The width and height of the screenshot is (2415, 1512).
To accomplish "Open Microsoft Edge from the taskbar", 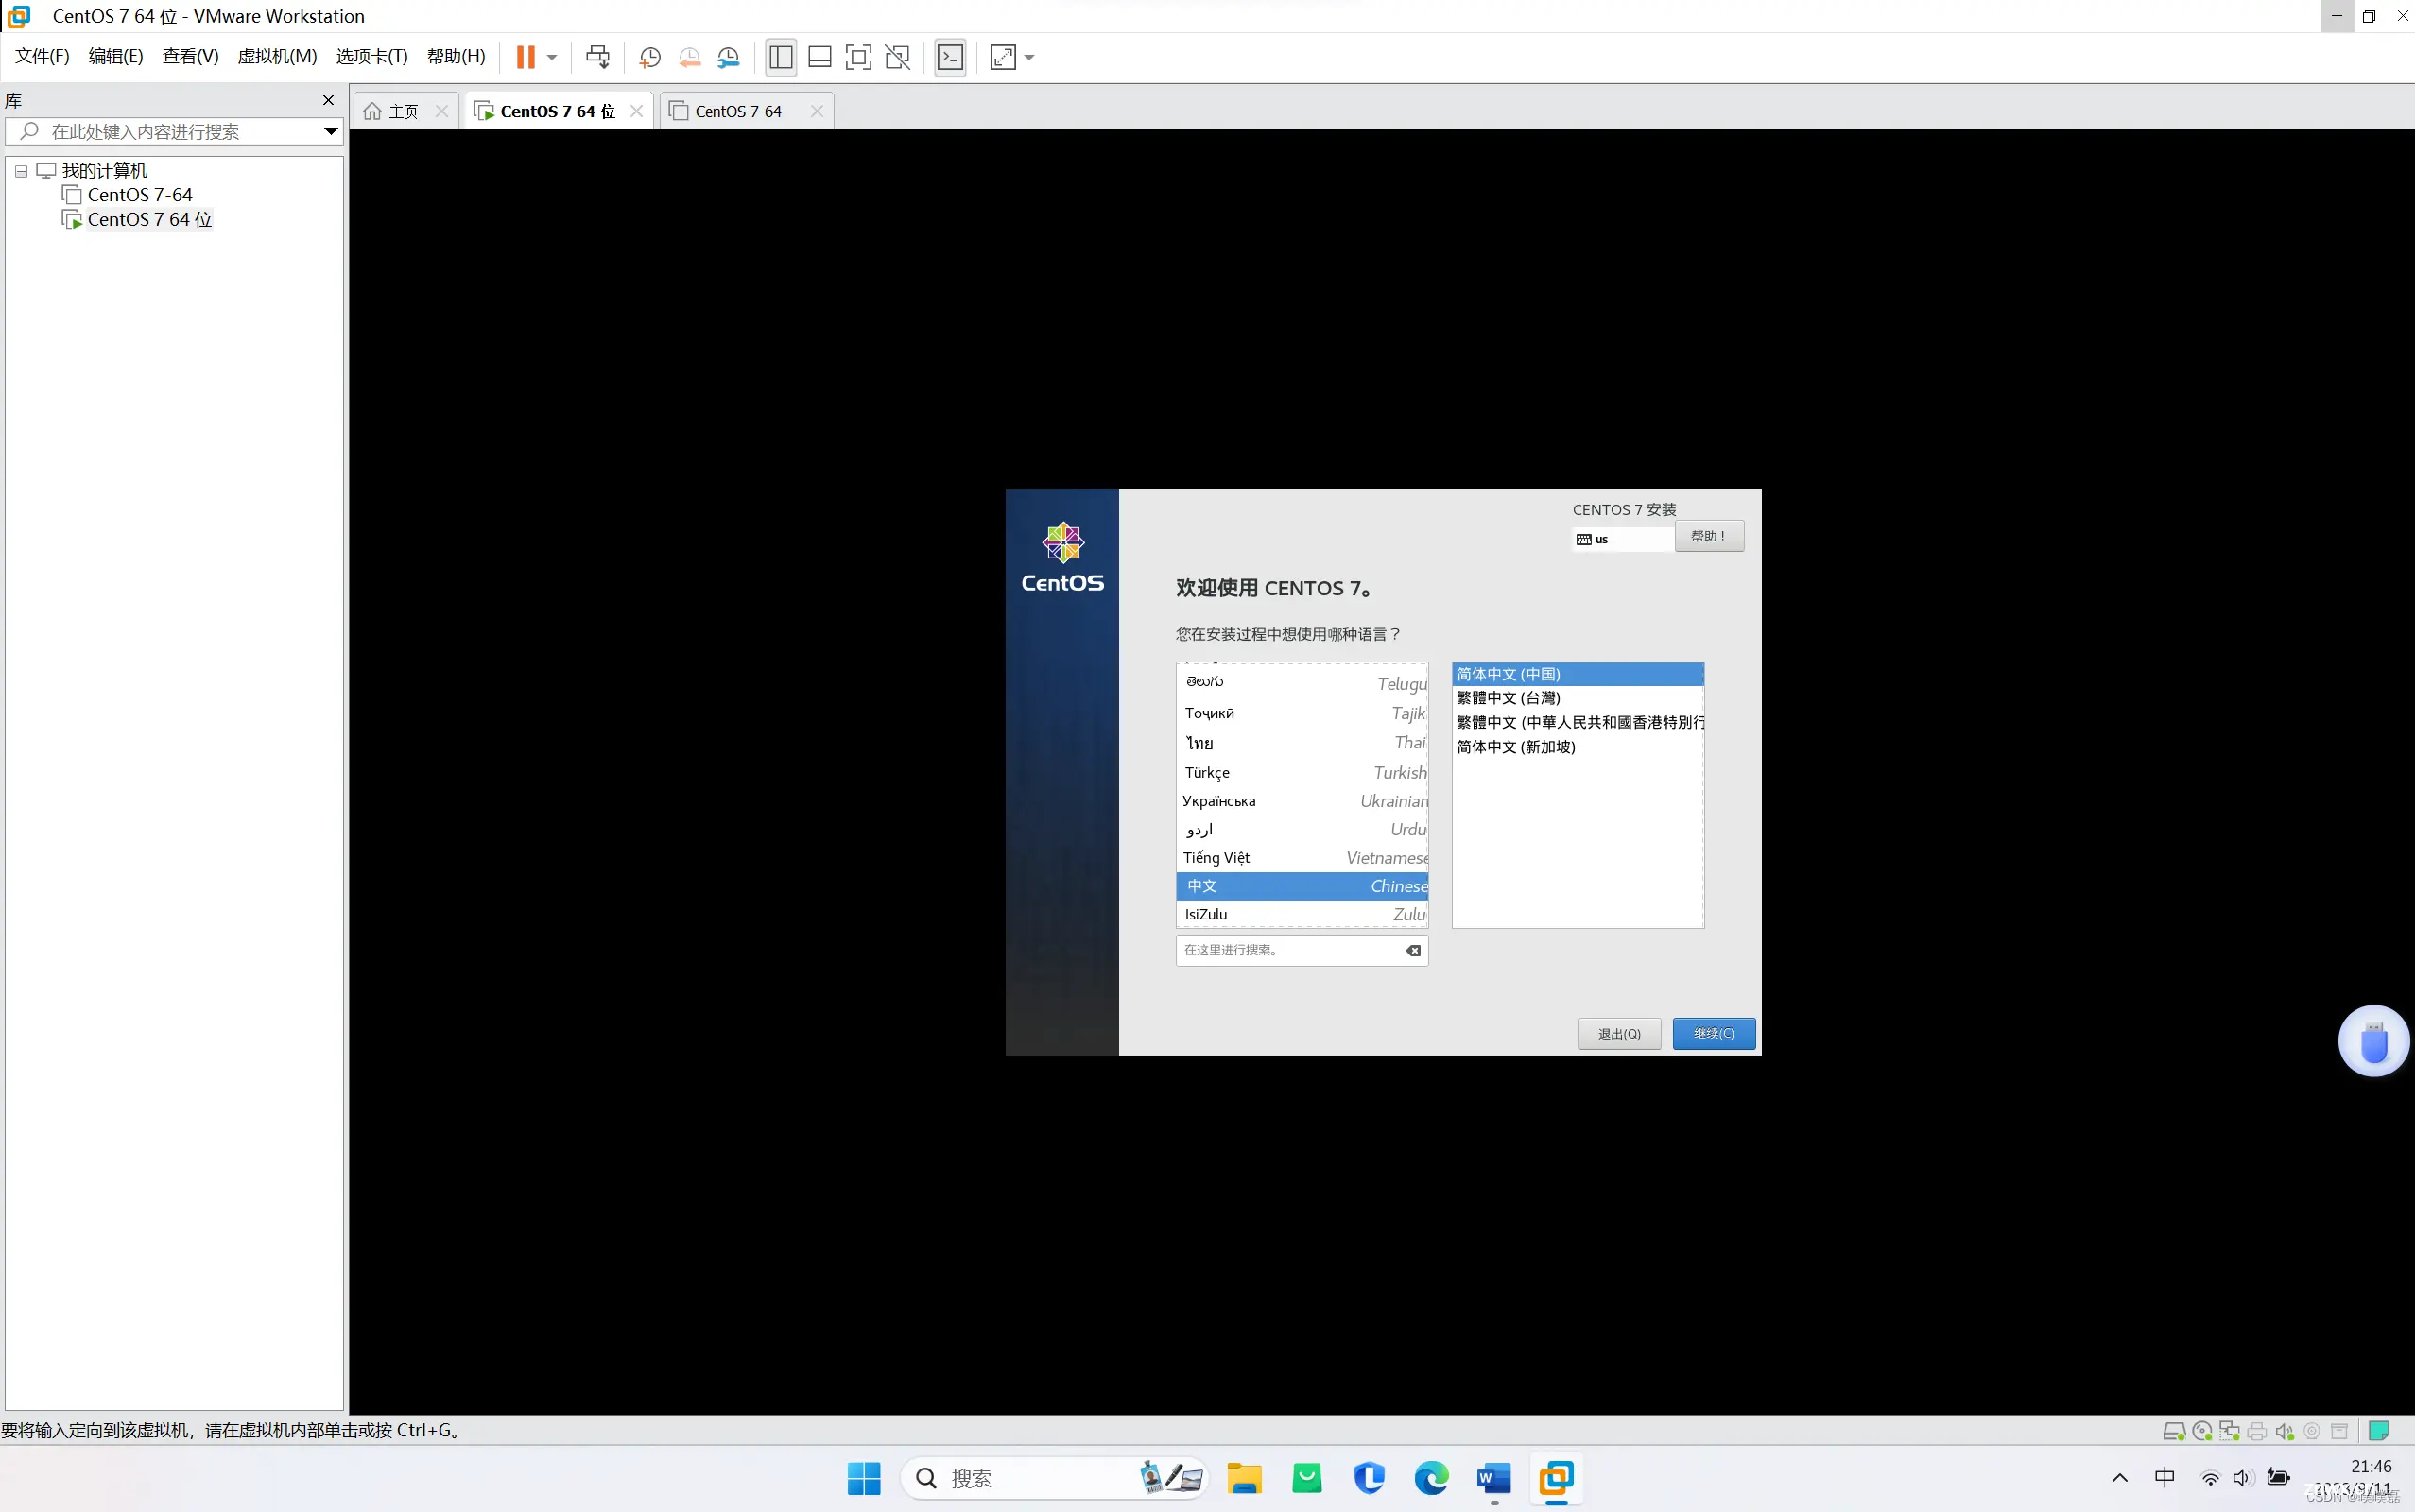I will [1431, 1478].
